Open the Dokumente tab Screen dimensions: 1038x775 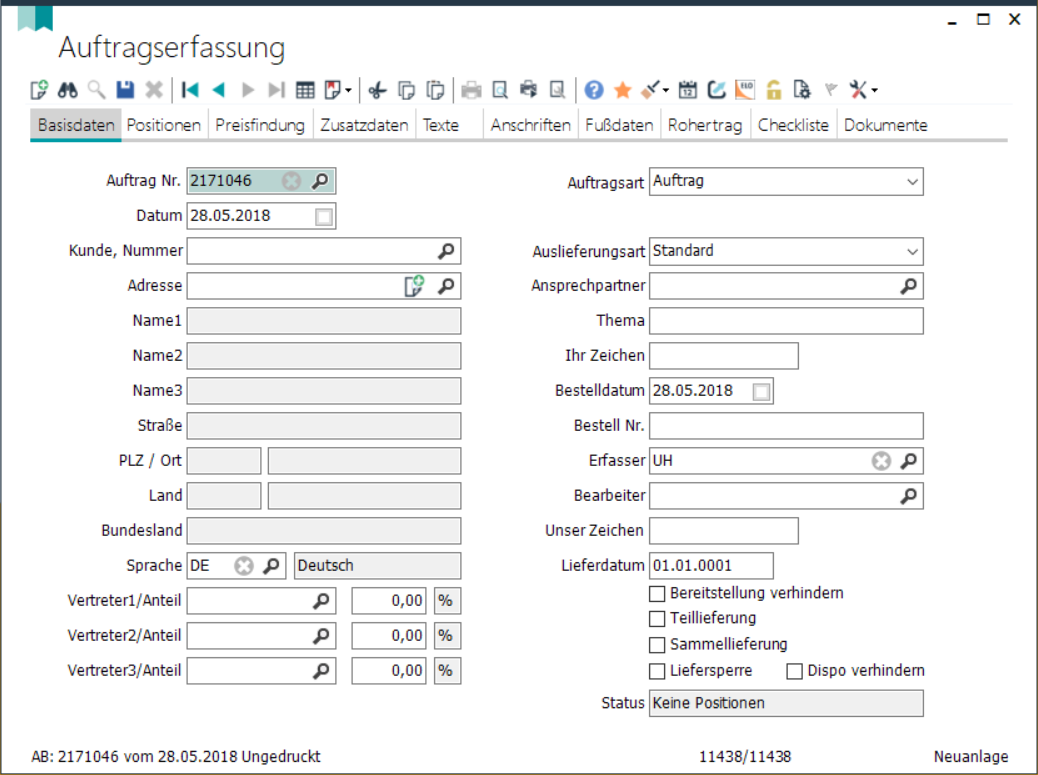point(886,125)
